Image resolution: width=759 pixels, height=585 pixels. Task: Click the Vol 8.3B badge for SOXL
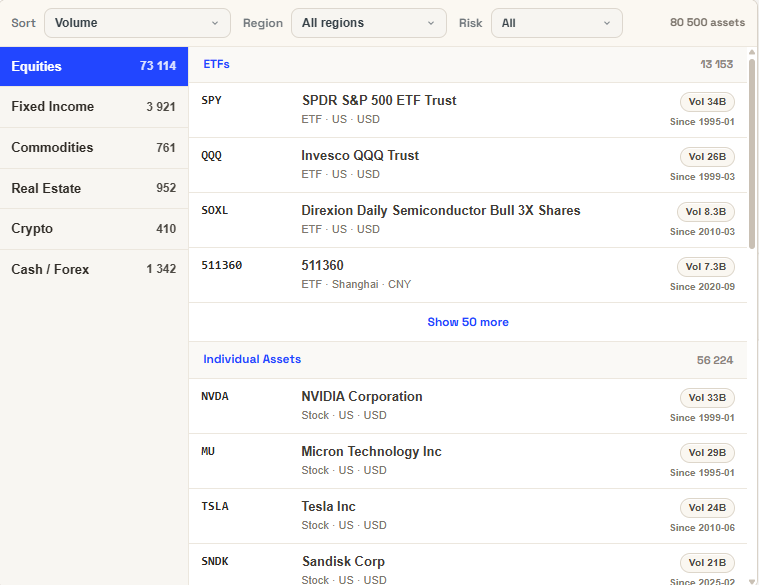pos(706,212)
